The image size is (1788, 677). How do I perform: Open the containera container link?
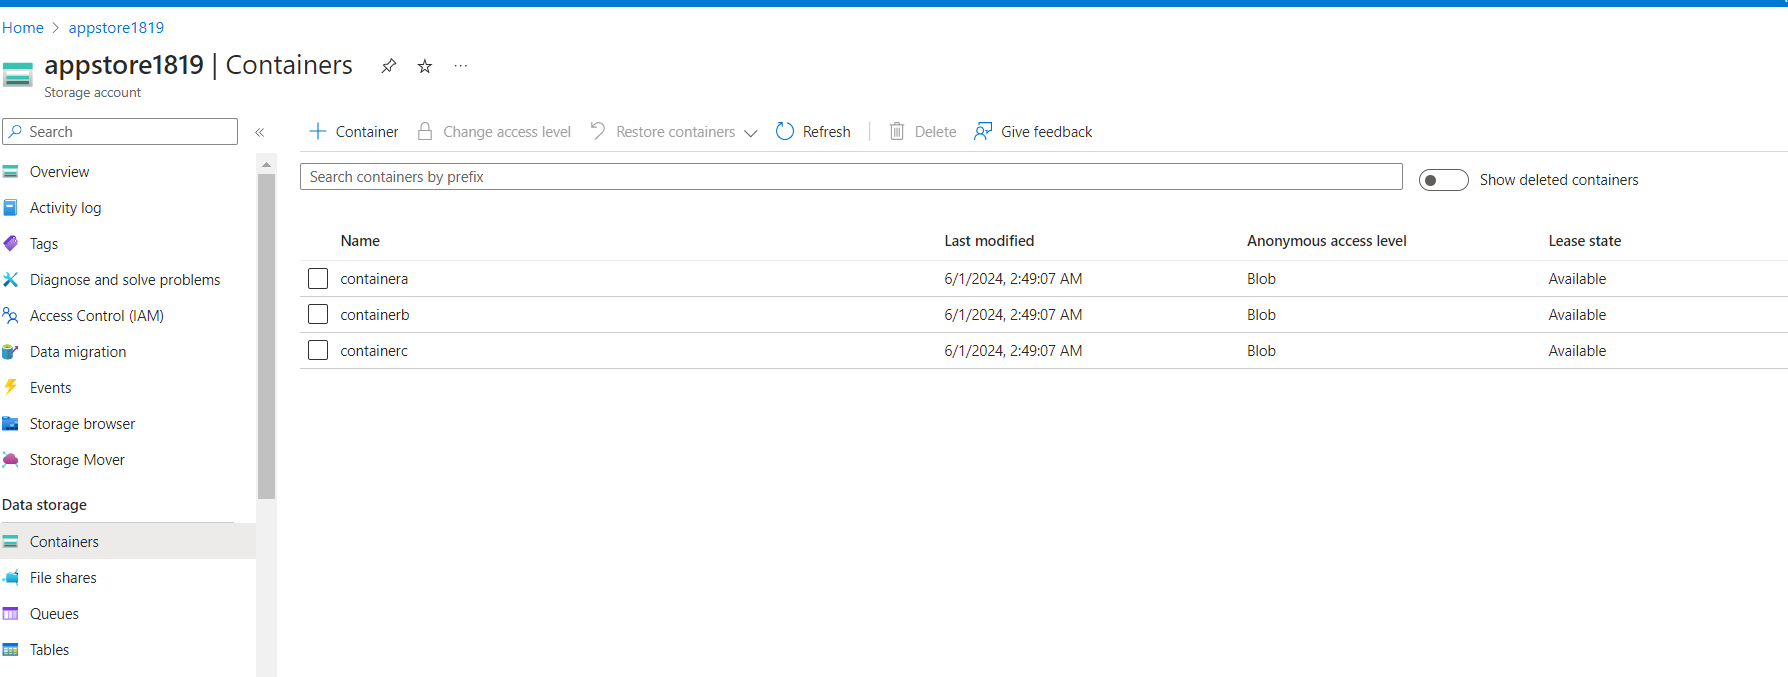pos(374,279)
